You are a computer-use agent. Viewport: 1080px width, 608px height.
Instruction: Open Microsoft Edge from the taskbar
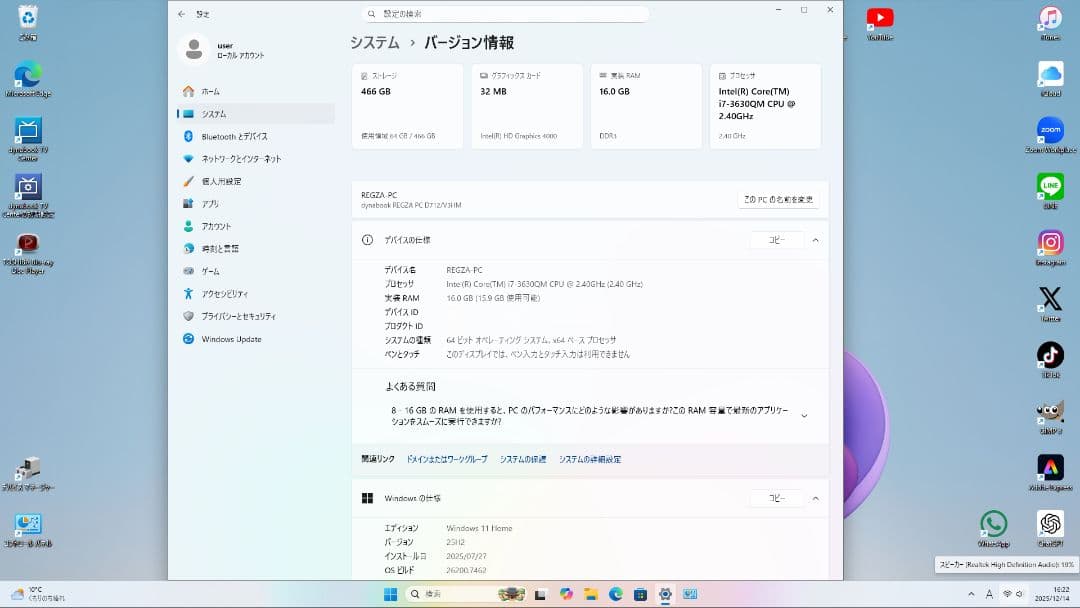[x=614, y=593]
